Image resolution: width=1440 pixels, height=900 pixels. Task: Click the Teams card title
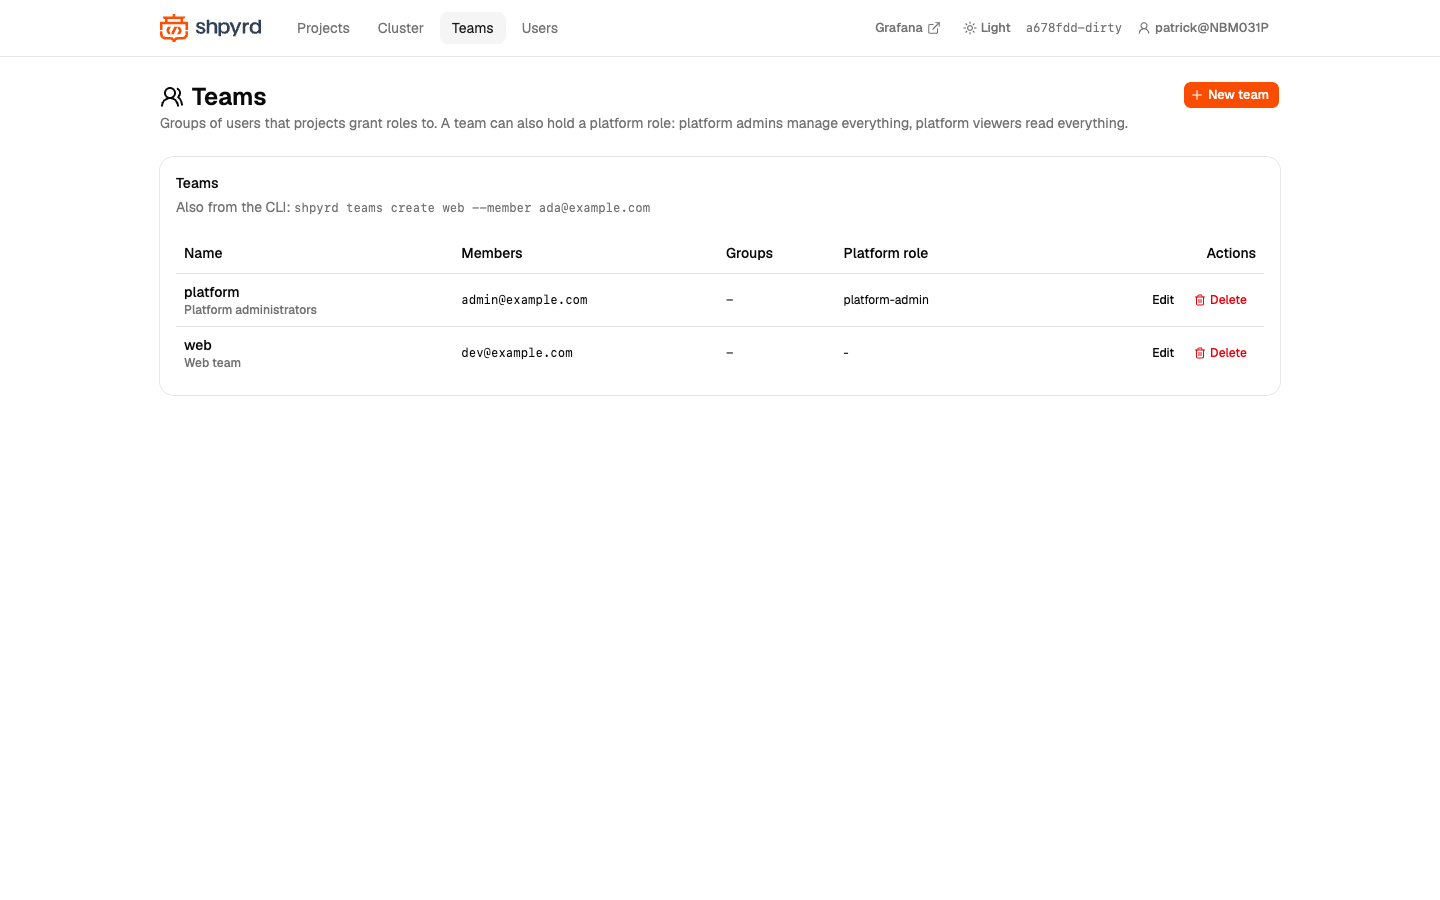point(197,183)
